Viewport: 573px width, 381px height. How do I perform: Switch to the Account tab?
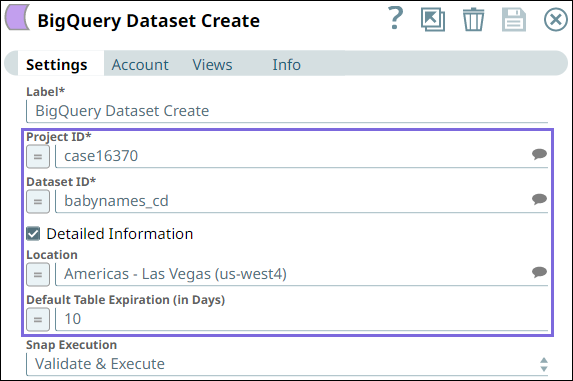140,65
